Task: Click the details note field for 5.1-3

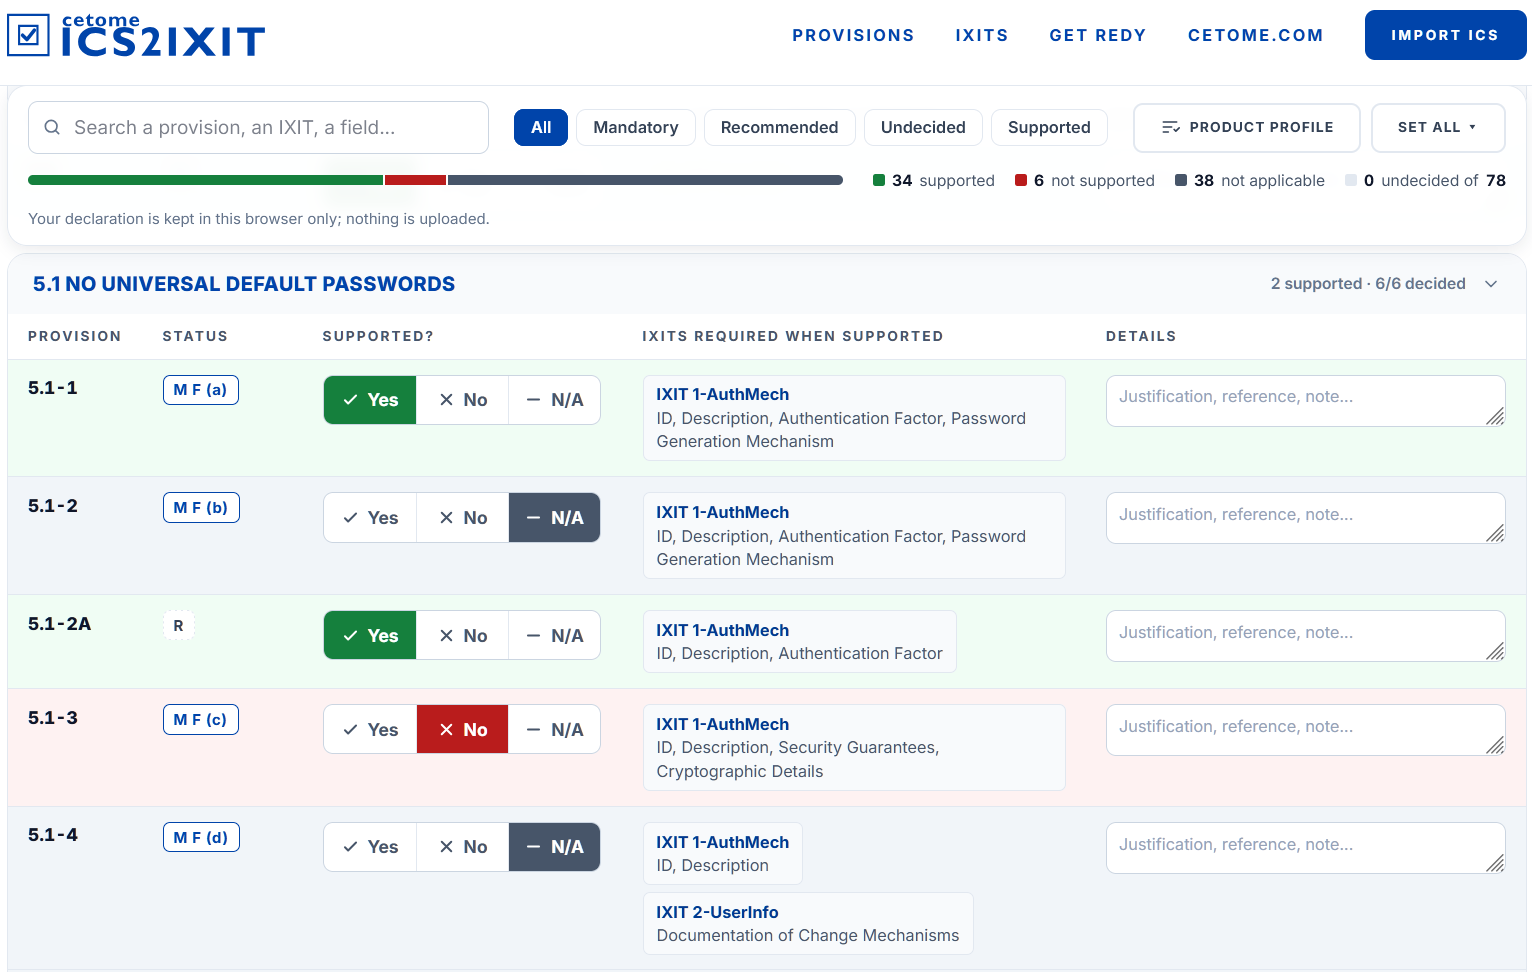Action: (x=1305, y=730)
